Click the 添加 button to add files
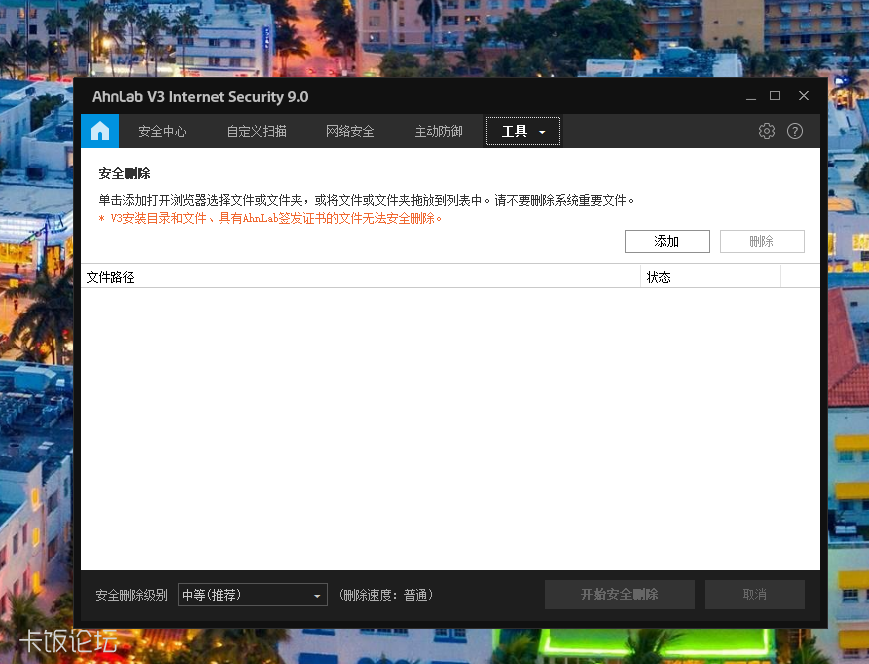 666,241
